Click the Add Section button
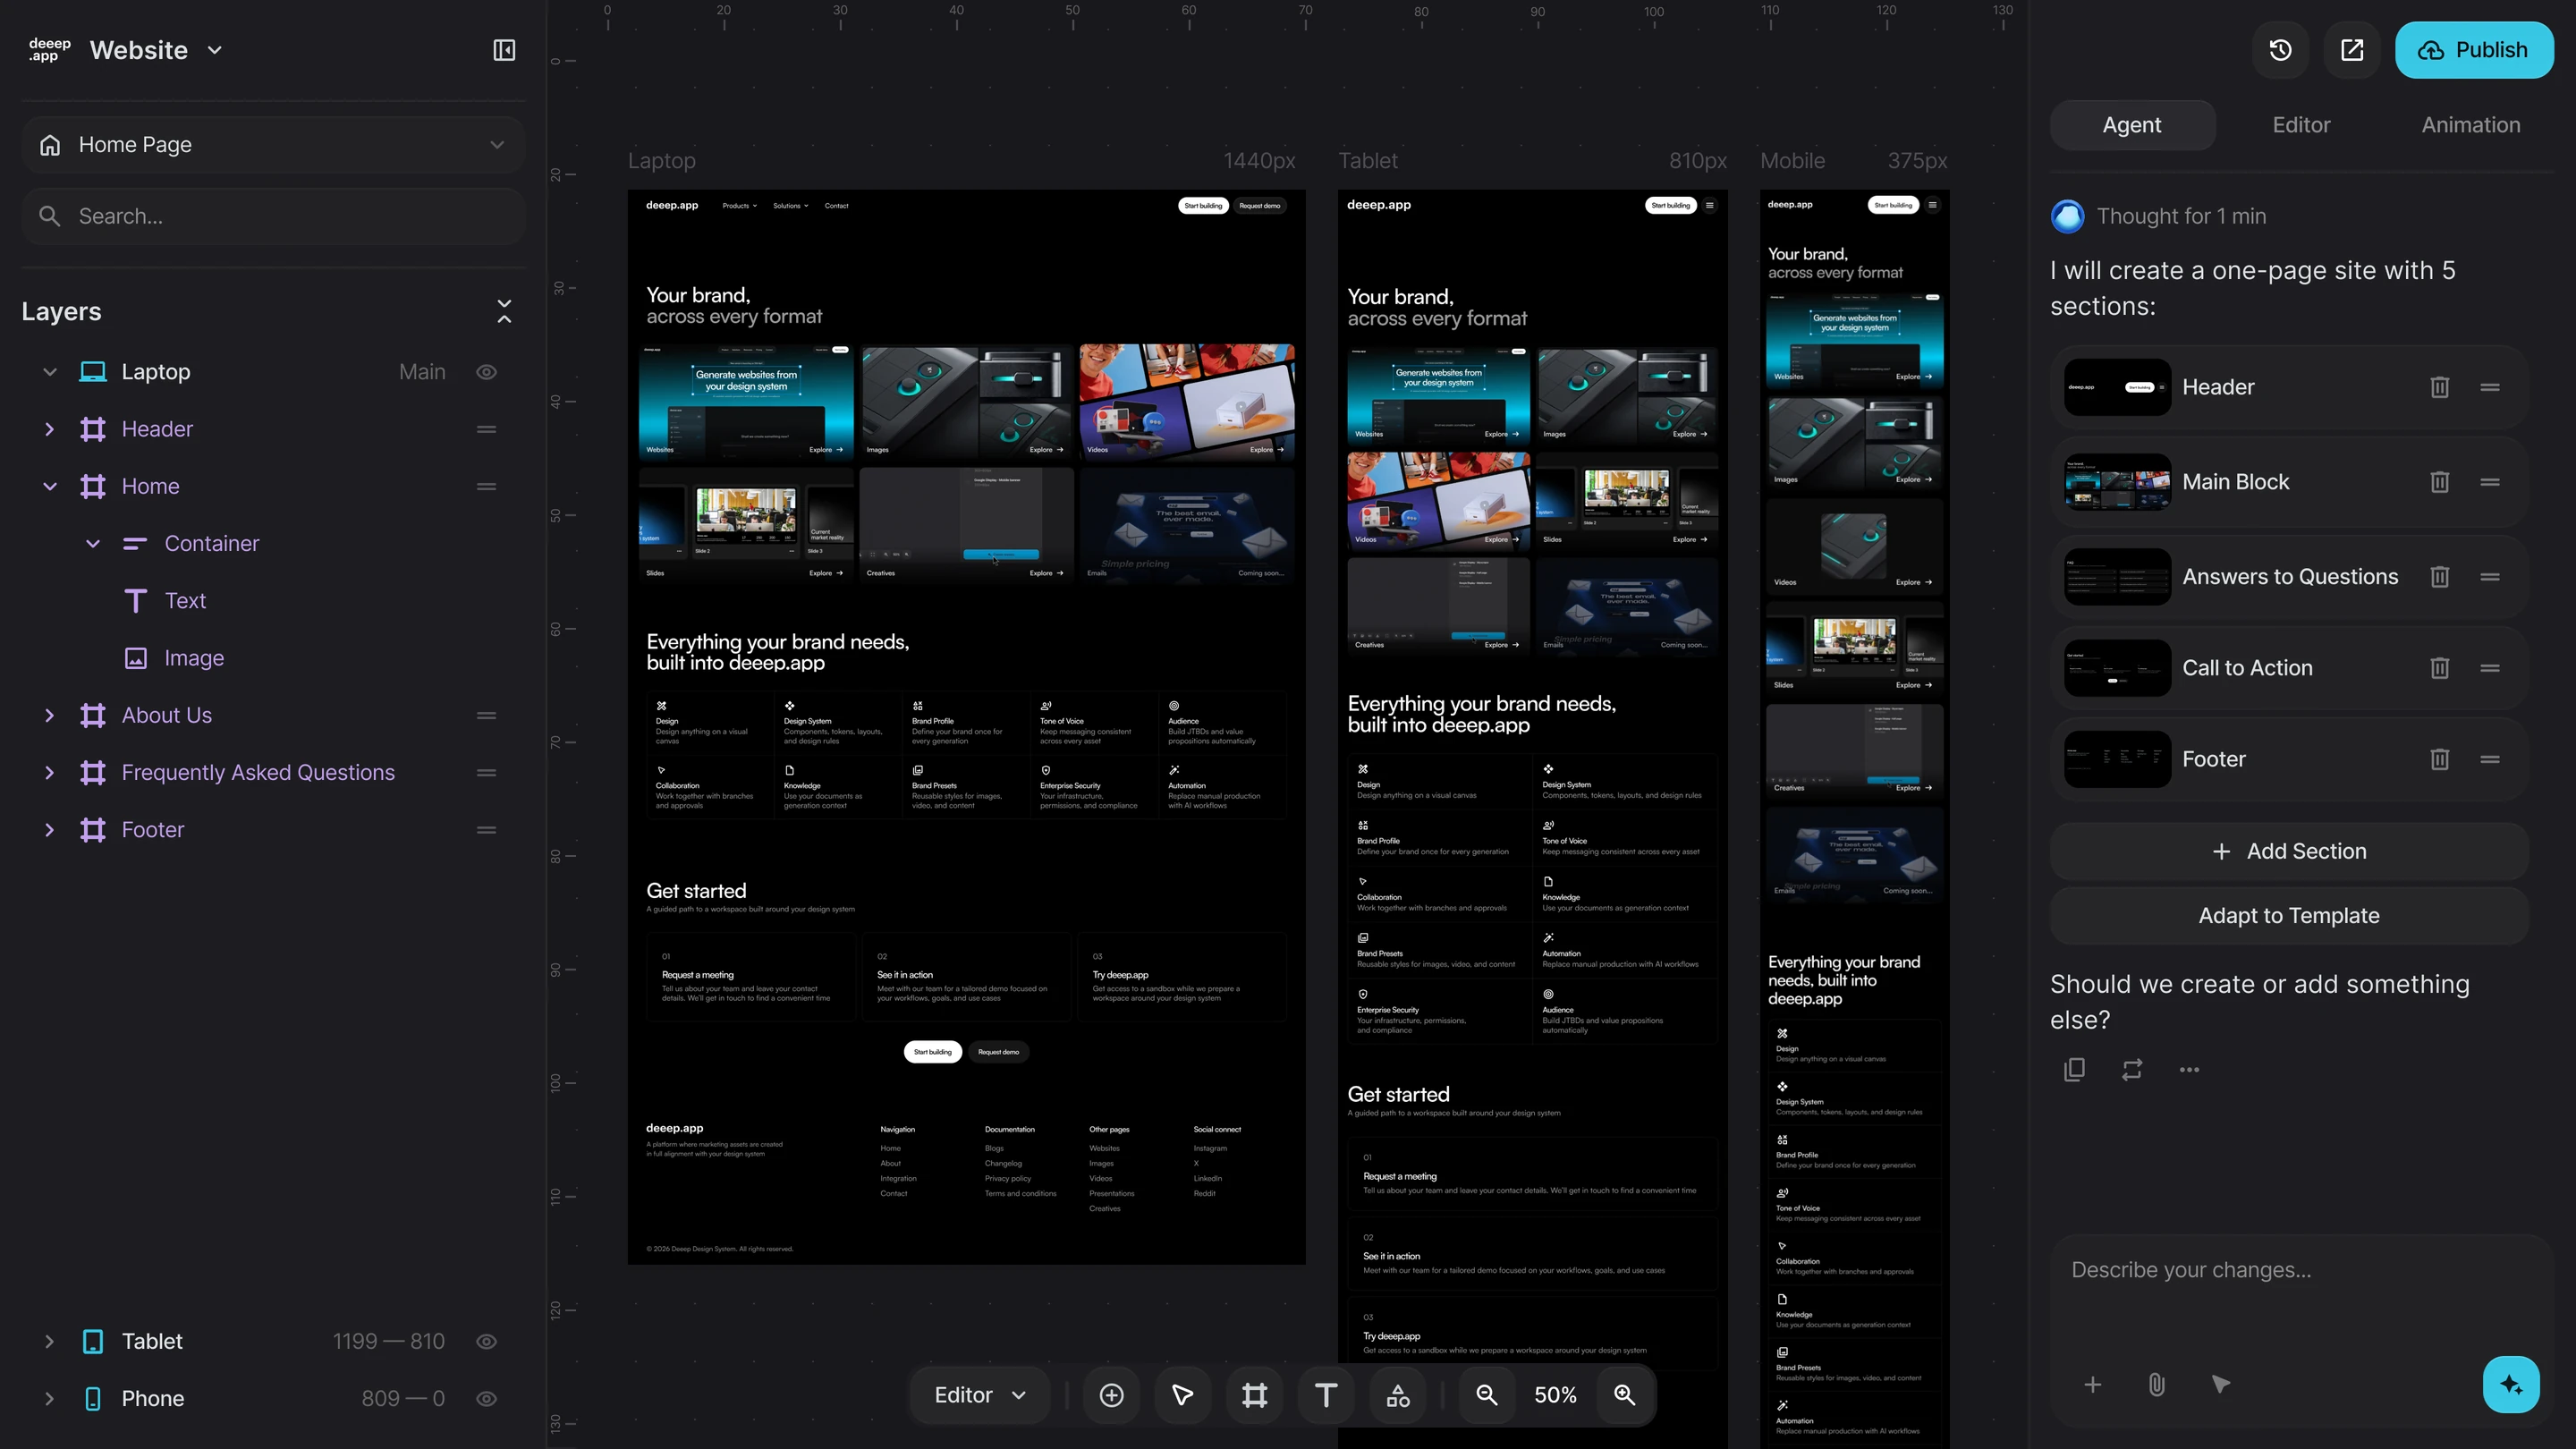The width and height of the screenshot is (2576, 1449). pos(2288,851)
